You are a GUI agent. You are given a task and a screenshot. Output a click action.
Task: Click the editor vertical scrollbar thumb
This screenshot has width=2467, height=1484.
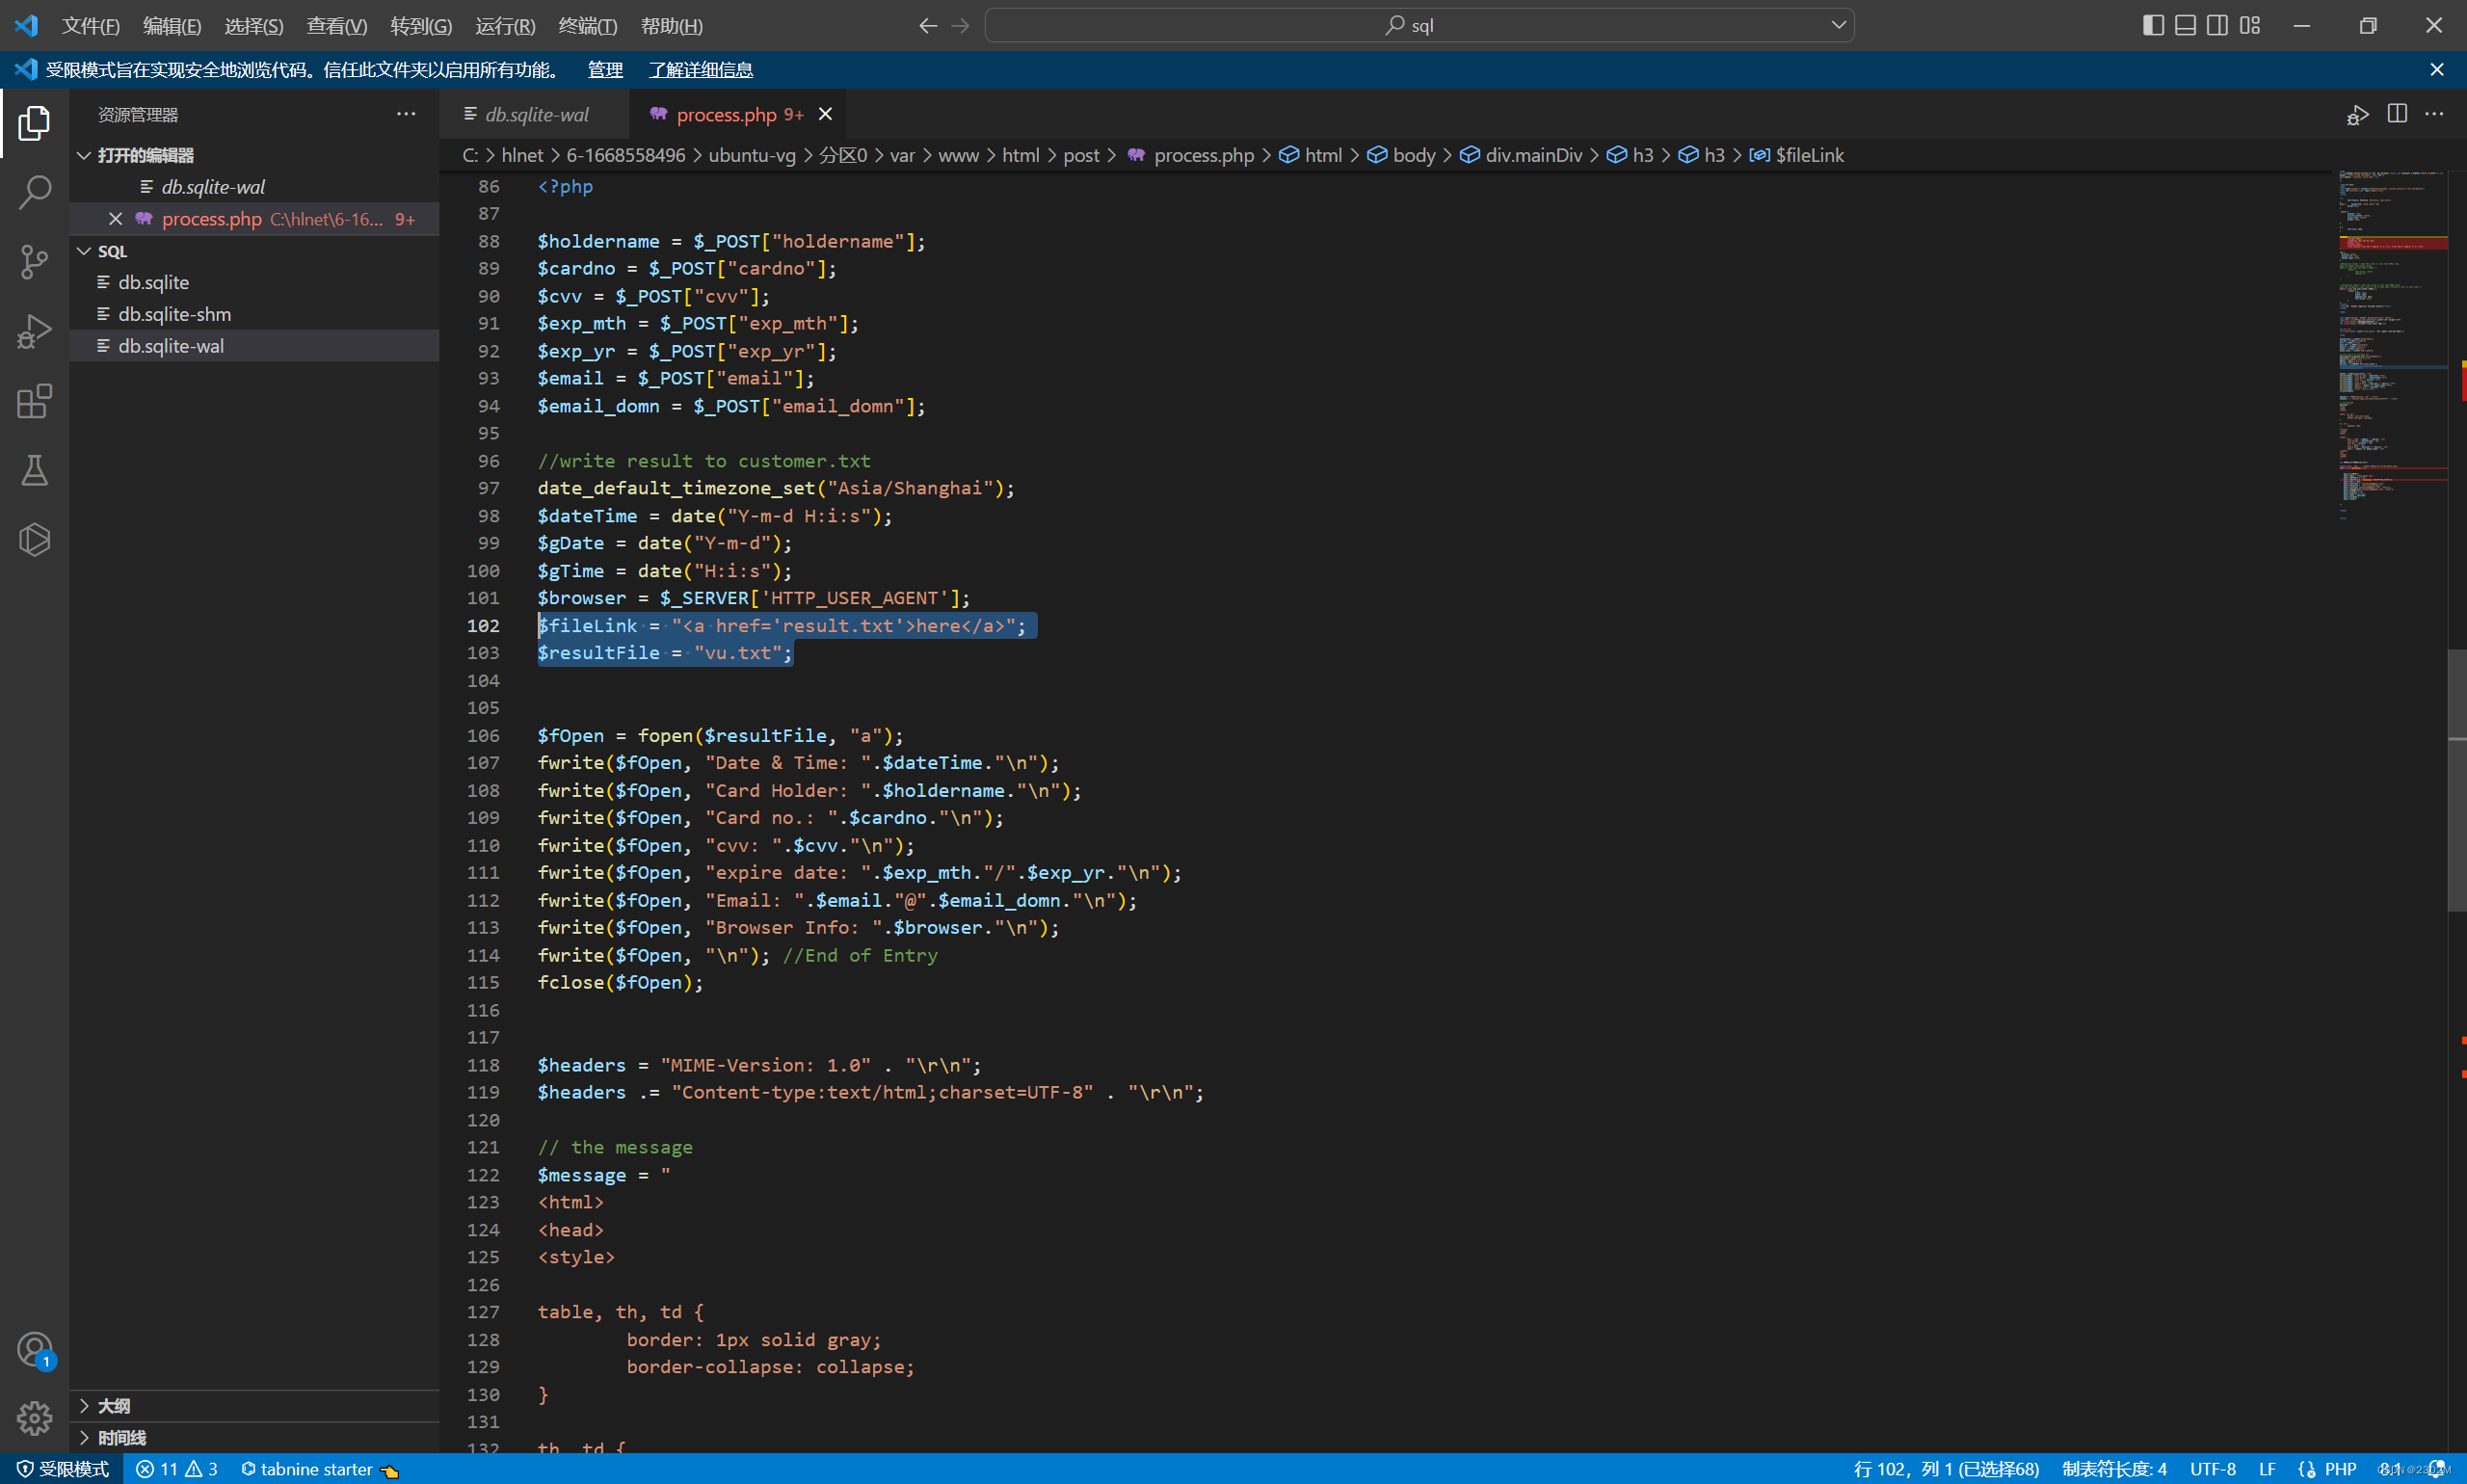(2456, 780)
